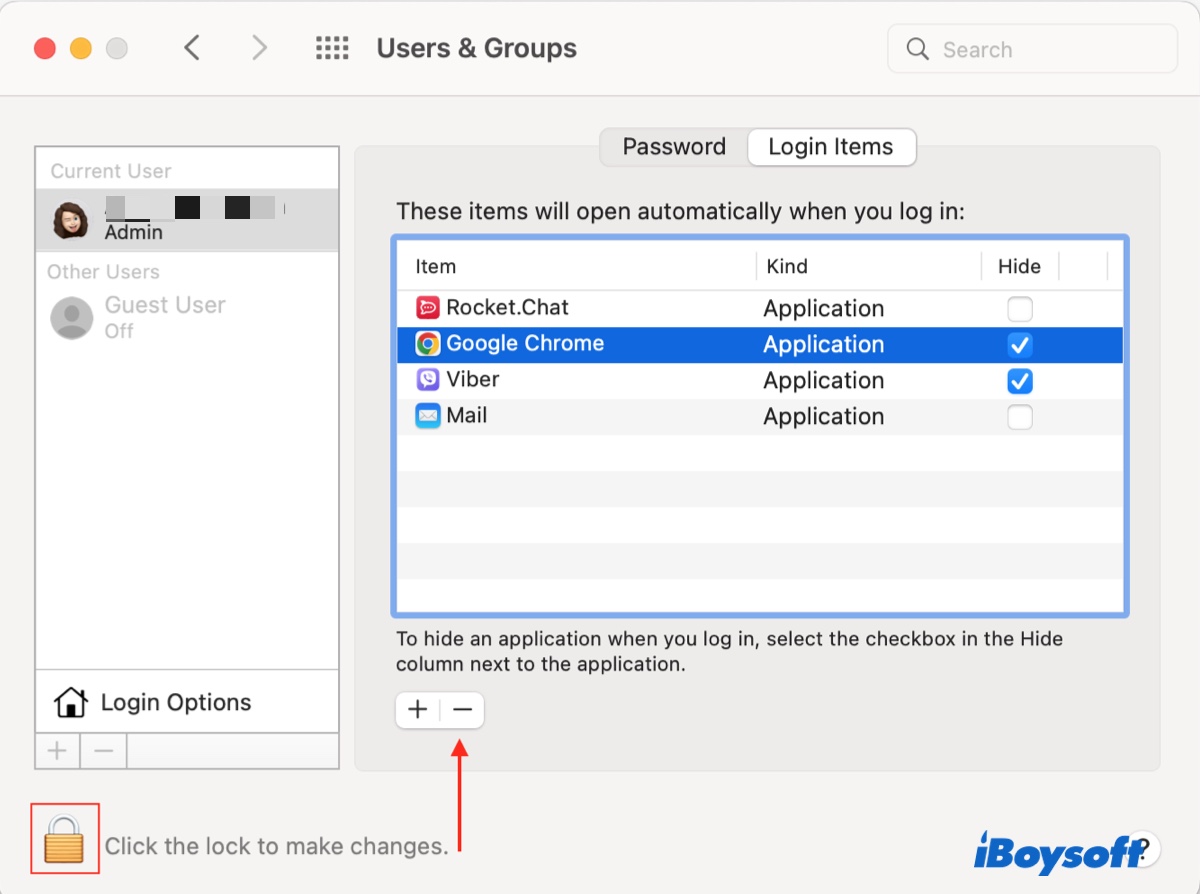The width and height of the screenshot is (1200, 894).
Task: Go back with the left chevron
Action: (192, 47)
